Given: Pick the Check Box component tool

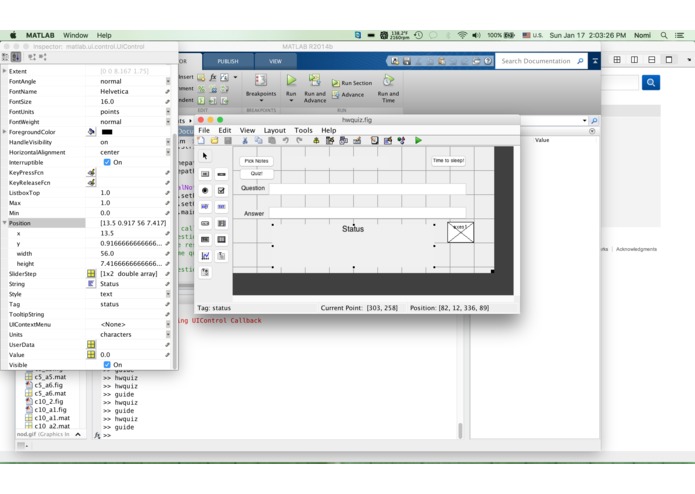Looking at the screenshot, I should (222, 191).
